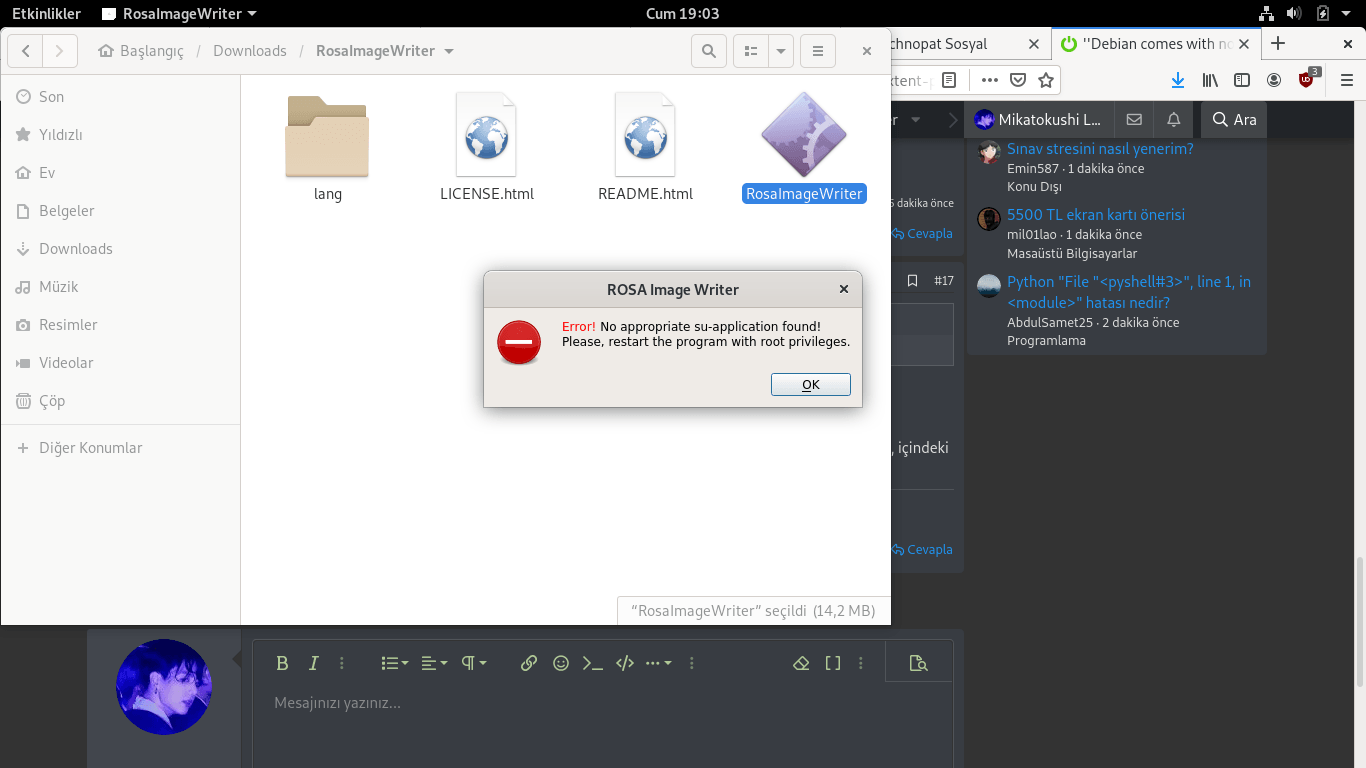Open the alignment dropdown in the editor
This screenshot has width=1366, height=768.
434,663
